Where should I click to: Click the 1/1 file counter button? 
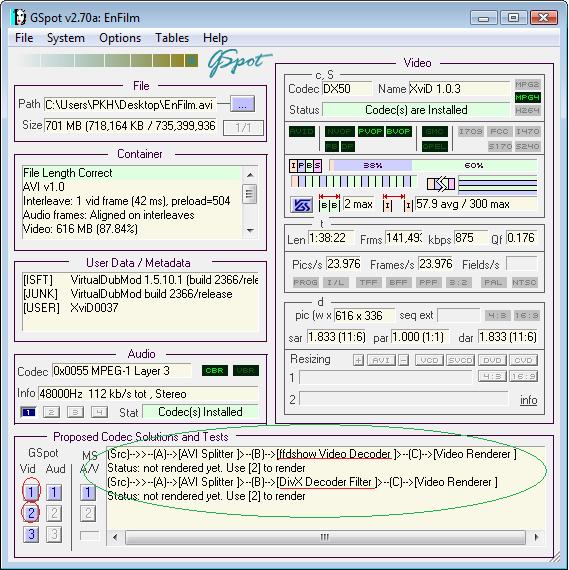point(243,128)
